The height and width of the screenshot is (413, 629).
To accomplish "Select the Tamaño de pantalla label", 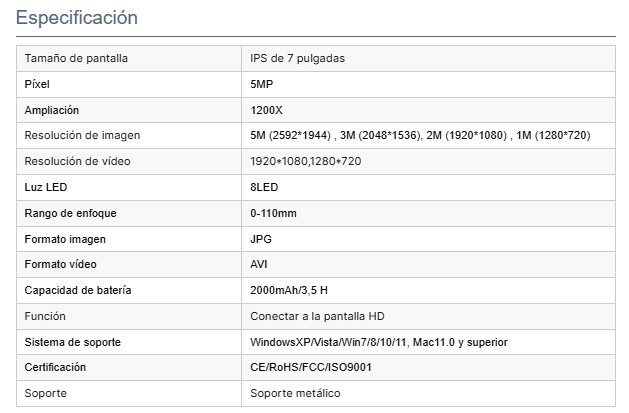I will coord(75,58).
